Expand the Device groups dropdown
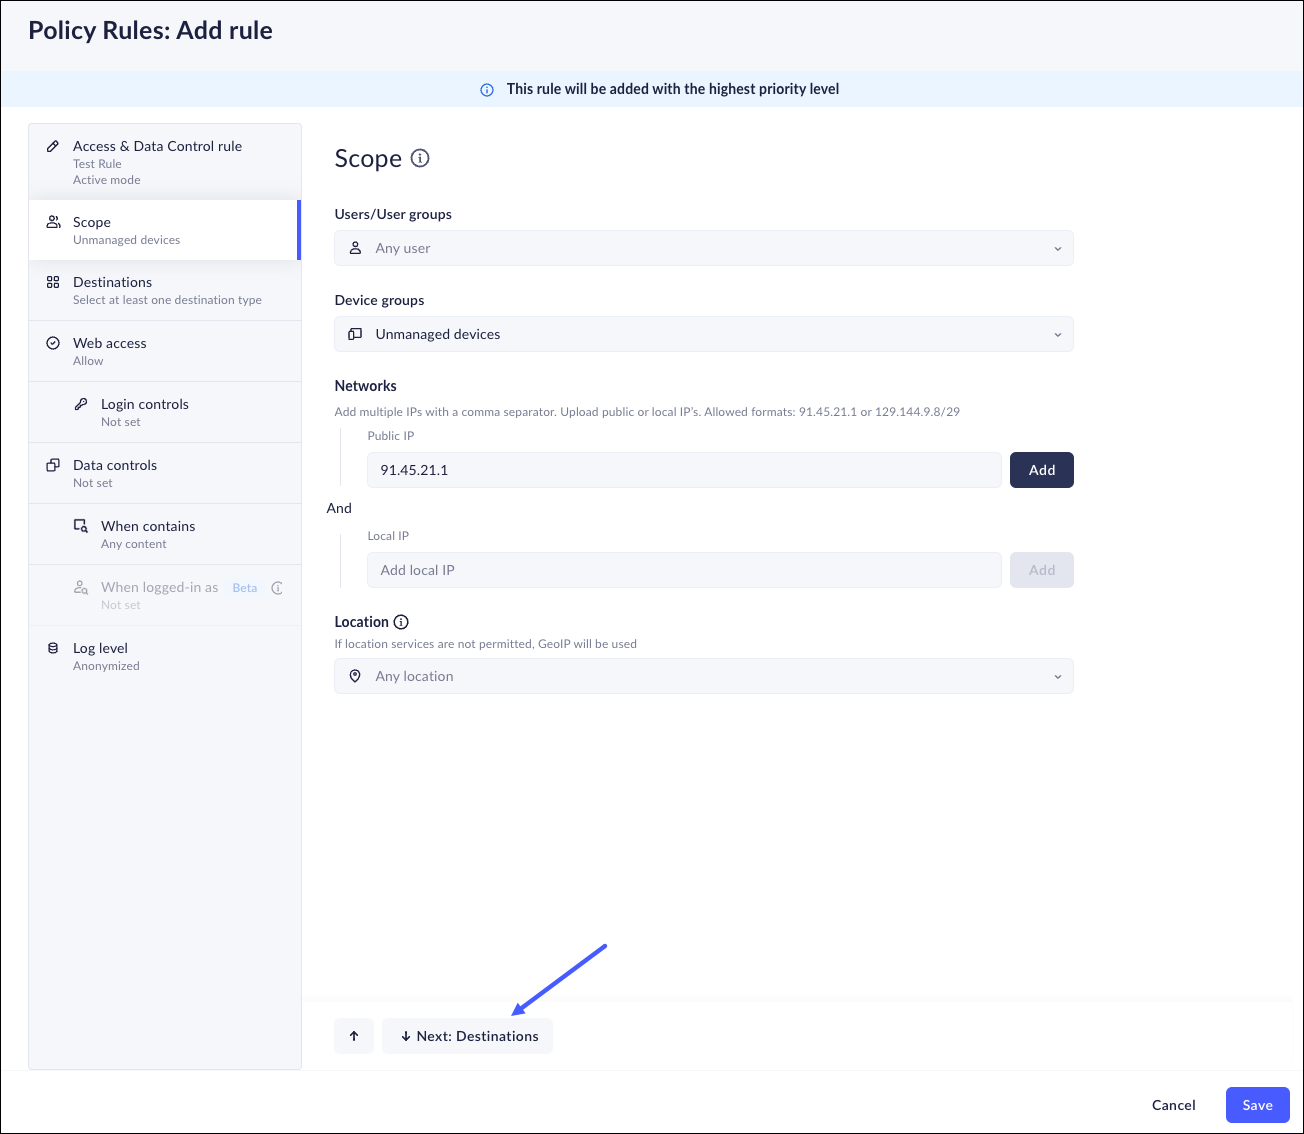The width and height of the screenshot is (1304, 1134). (x=703, y=334)
